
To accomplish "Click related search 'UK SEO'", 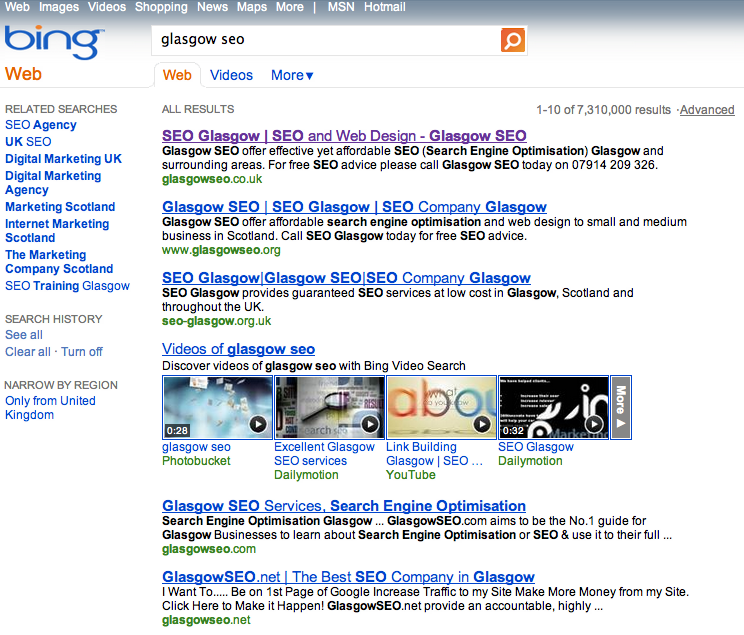I will (28, 142).
